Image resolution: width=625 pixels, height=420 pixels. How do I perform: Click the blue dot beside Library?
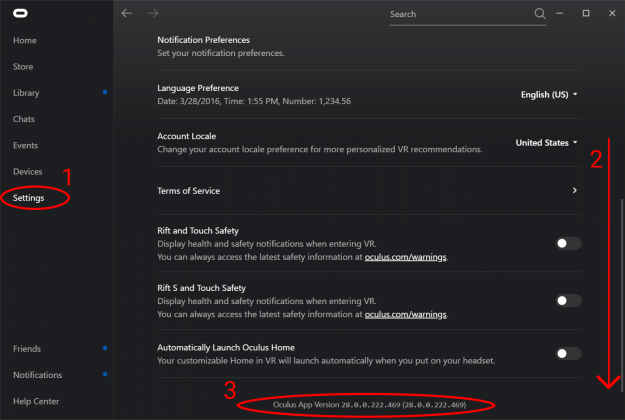105,93
